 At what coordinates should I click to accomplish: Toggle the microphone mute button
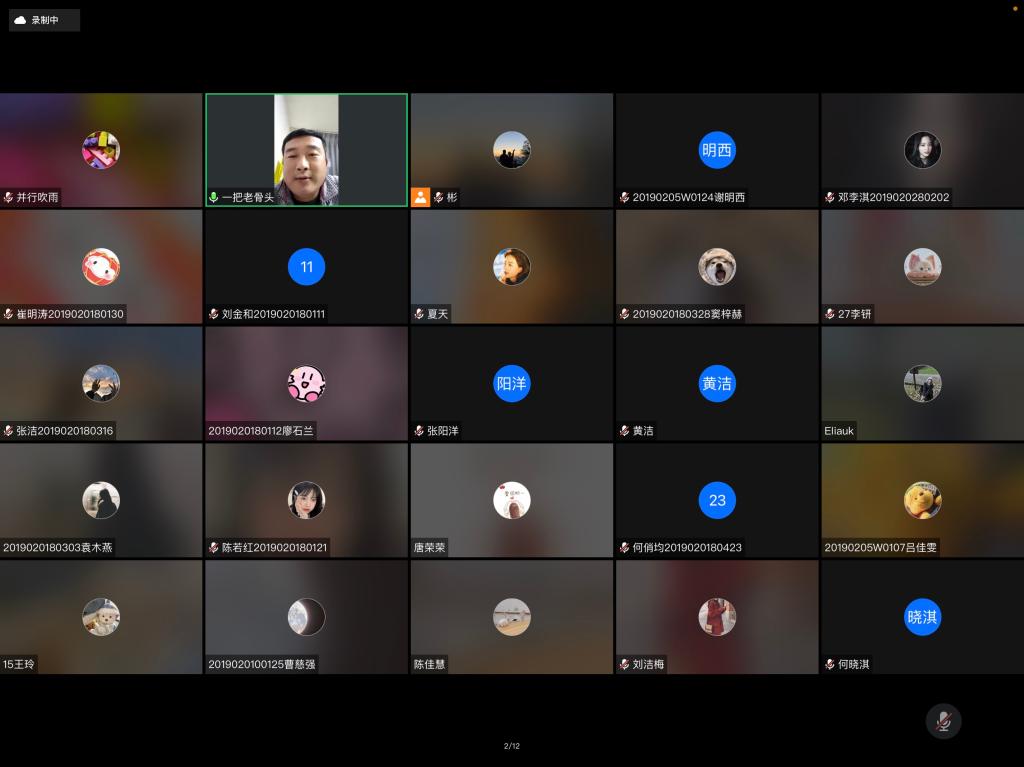point(942,721)
